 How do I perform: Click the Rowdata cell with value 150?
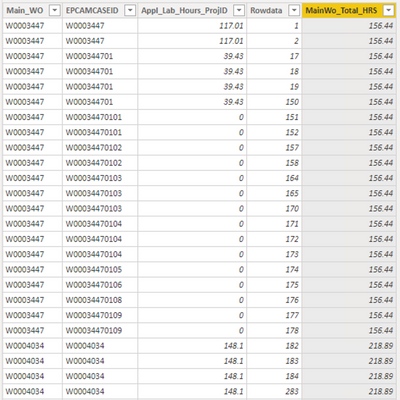[x=274, y=102]
